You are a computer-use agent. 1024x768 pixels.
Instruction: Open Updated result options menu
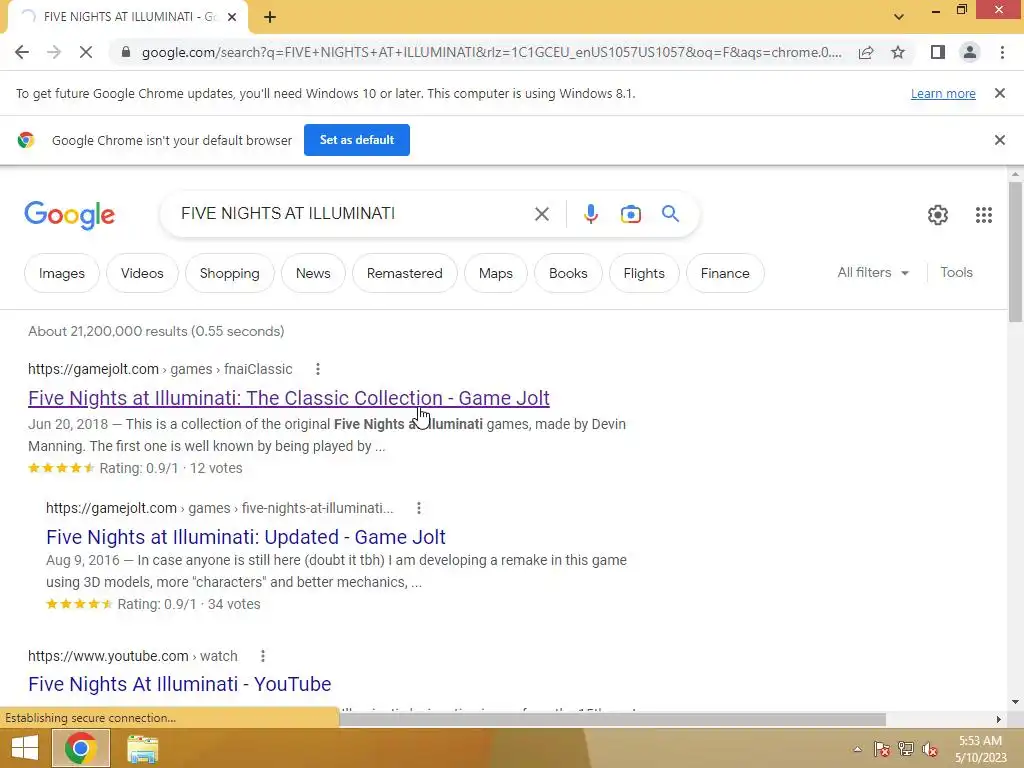[x=419, y=508]
